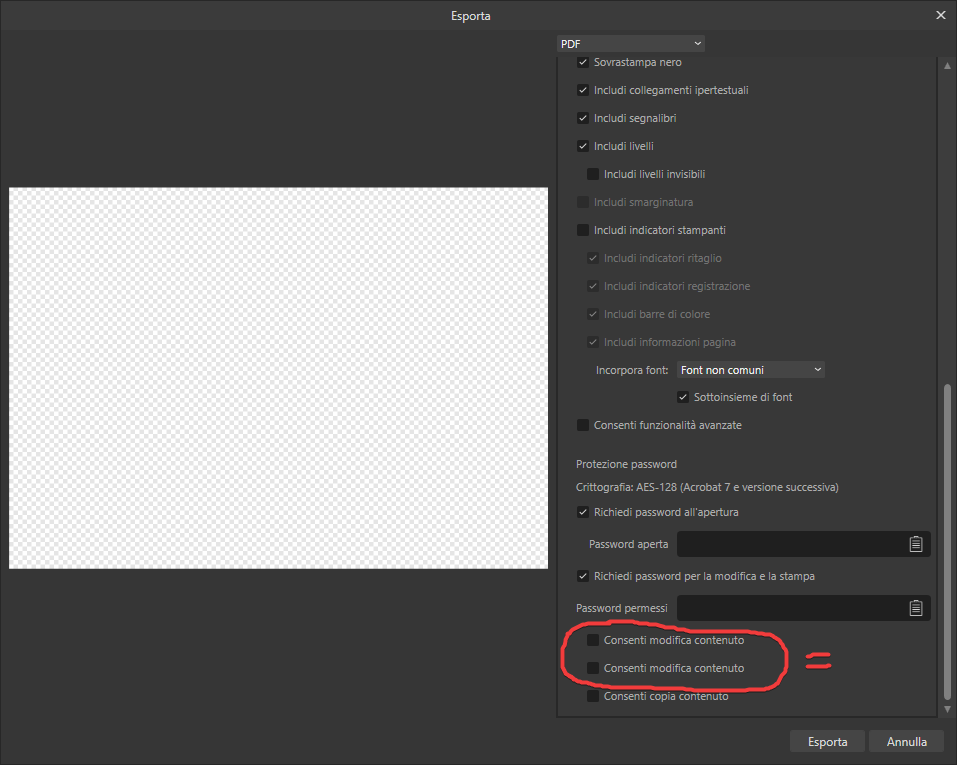Disable Richiedi password all'apertura
Viewport: 957px width, 765px height.
tap(583, 511)
